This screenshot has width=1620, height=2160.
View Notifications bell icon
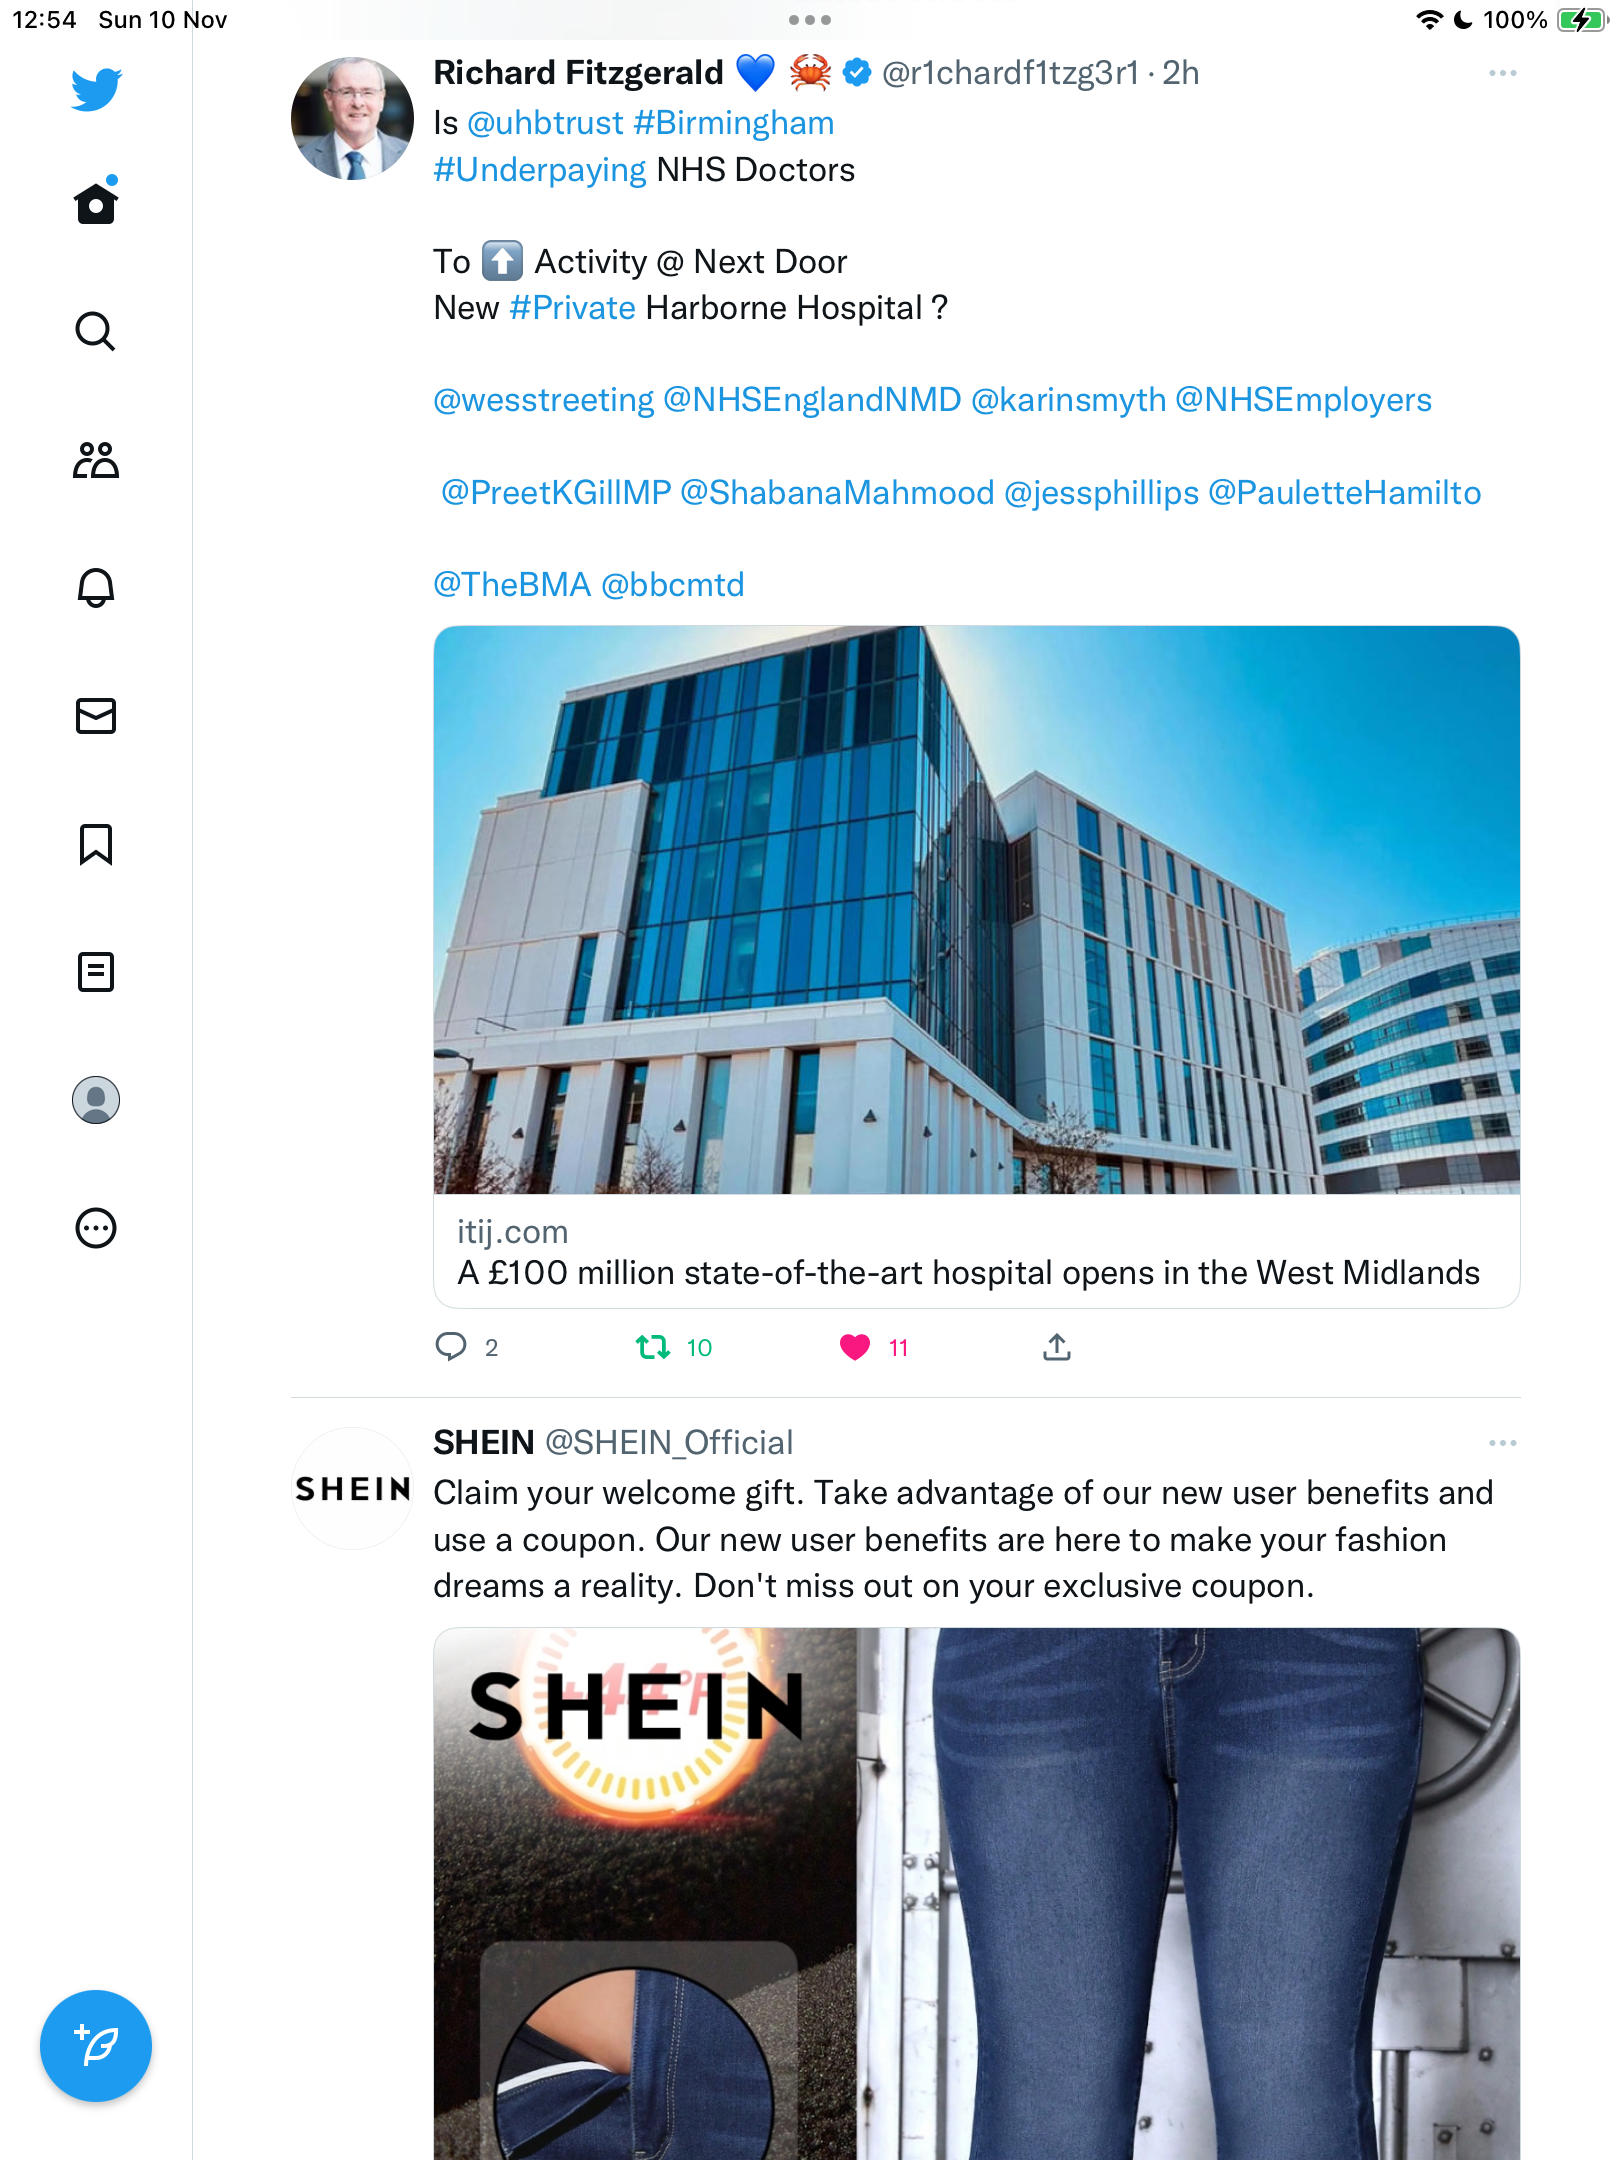(96, 587)
